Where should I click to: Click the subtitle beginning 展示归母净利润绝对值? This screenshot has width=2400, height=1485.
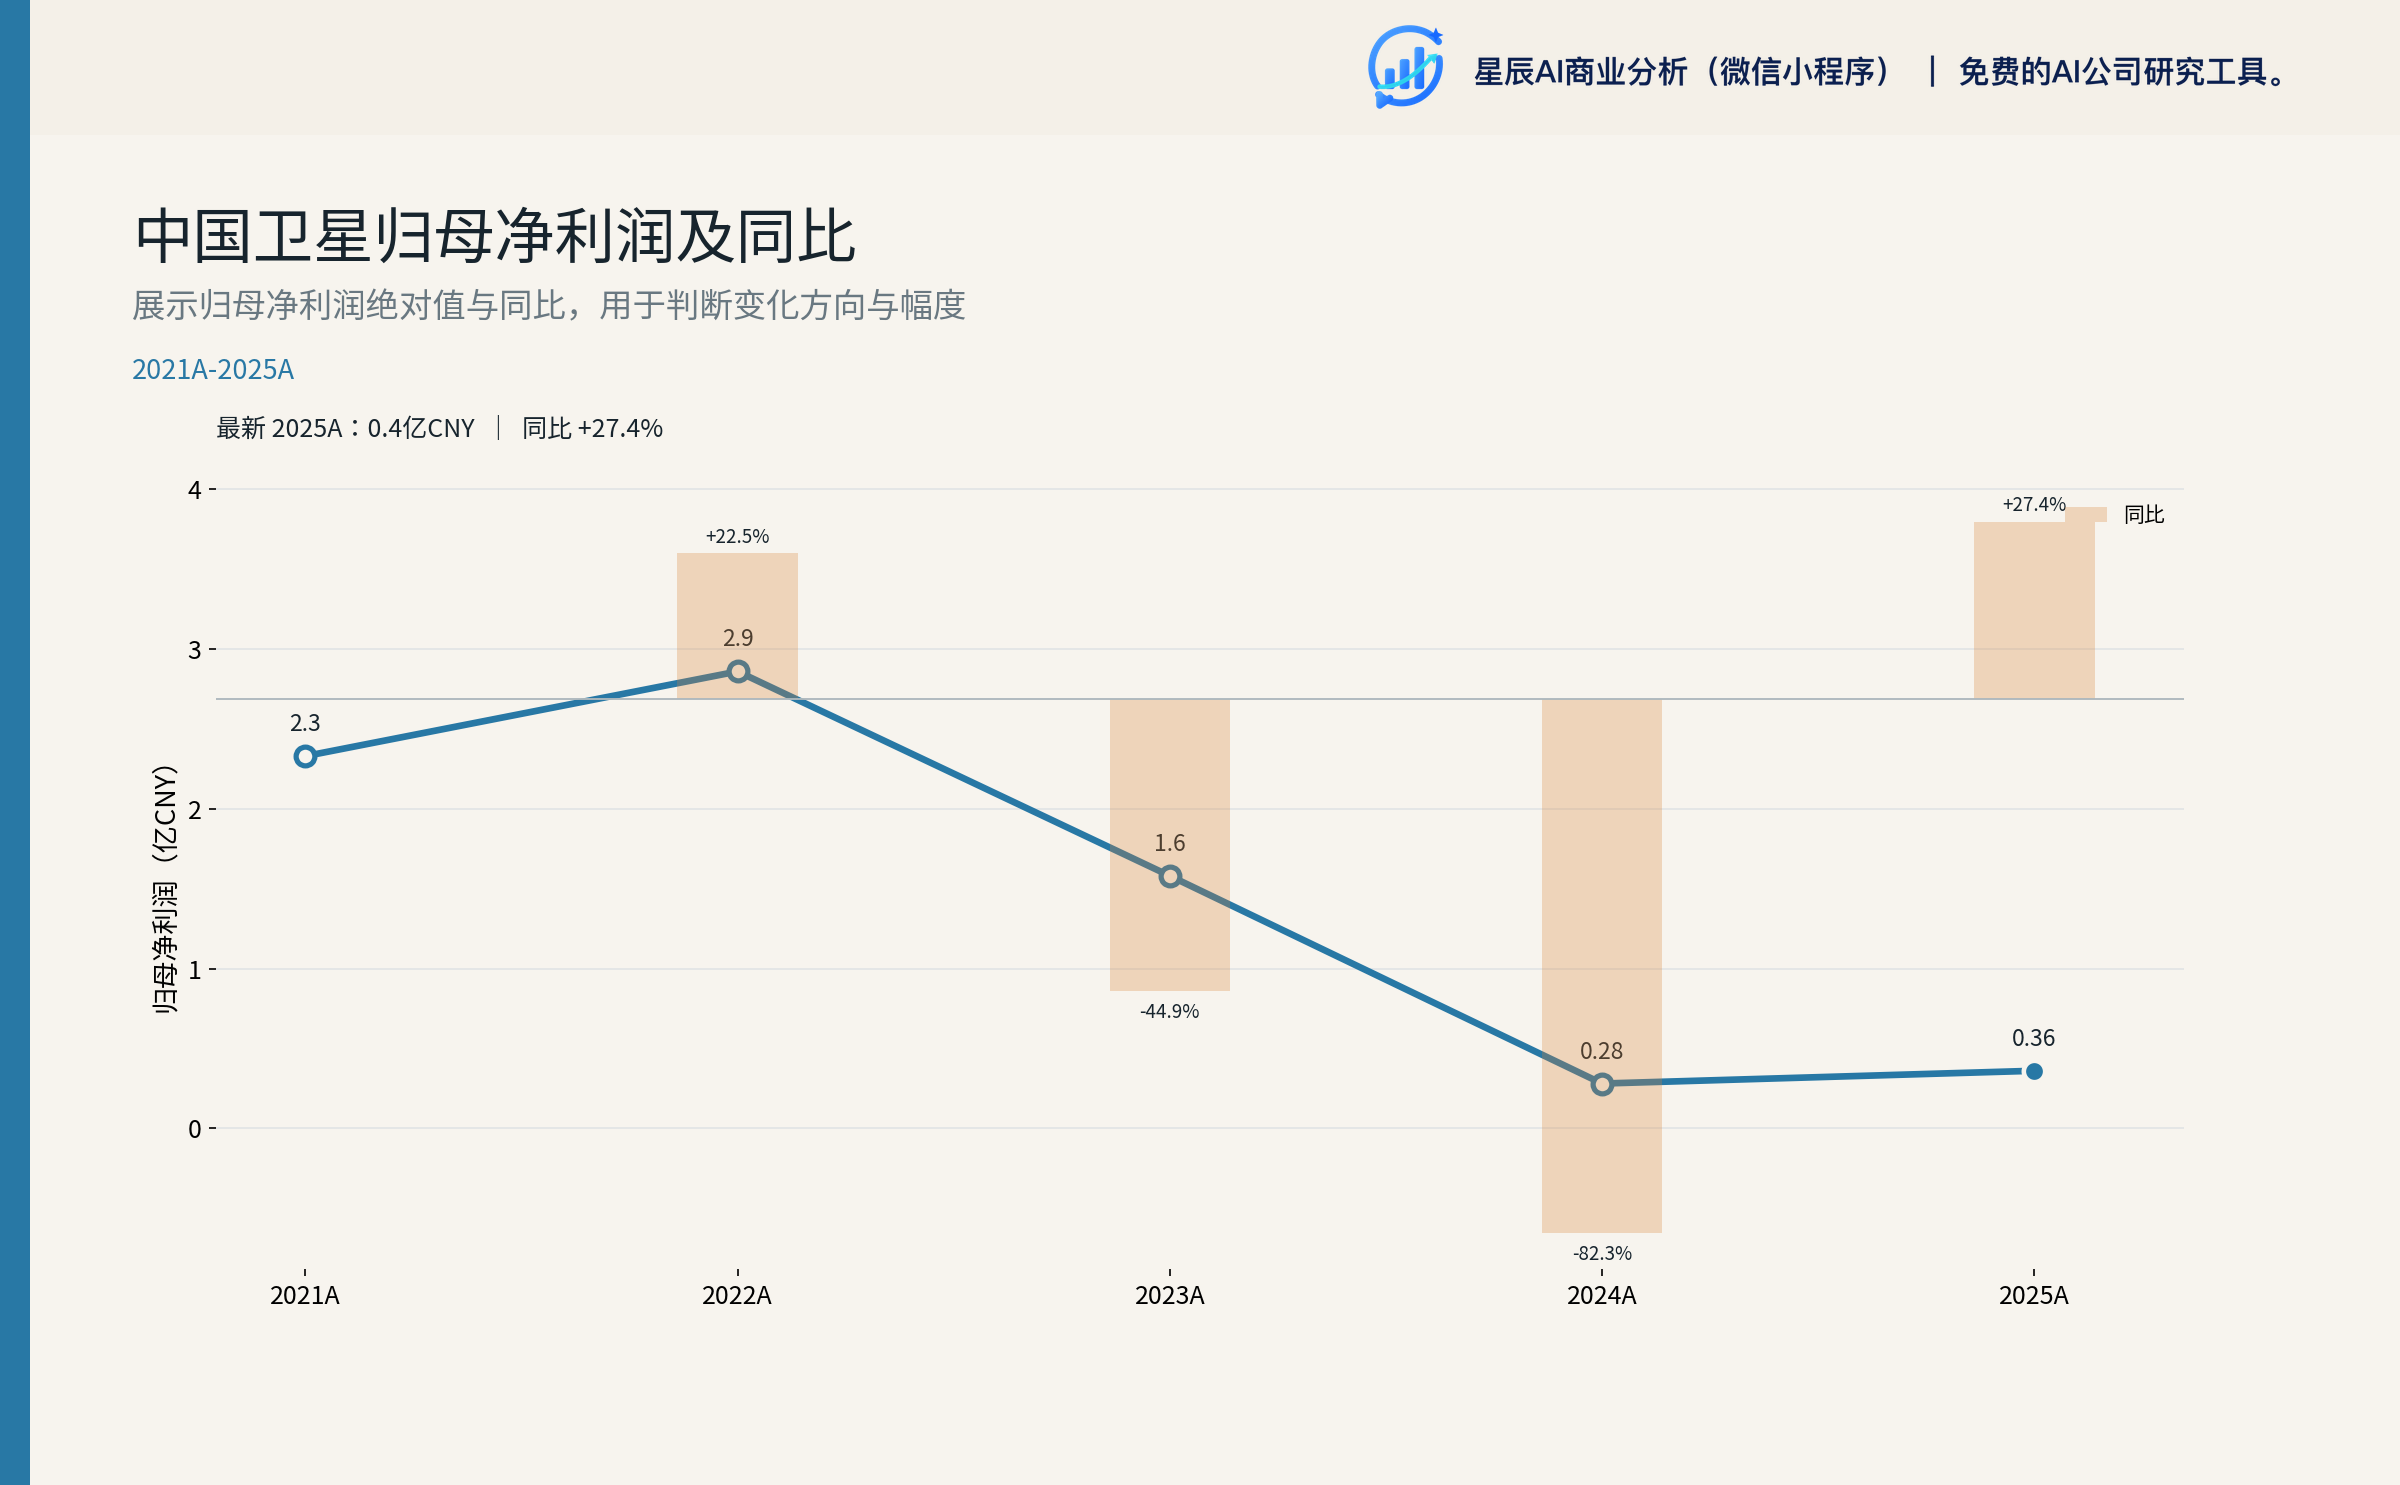pos(549,305)
